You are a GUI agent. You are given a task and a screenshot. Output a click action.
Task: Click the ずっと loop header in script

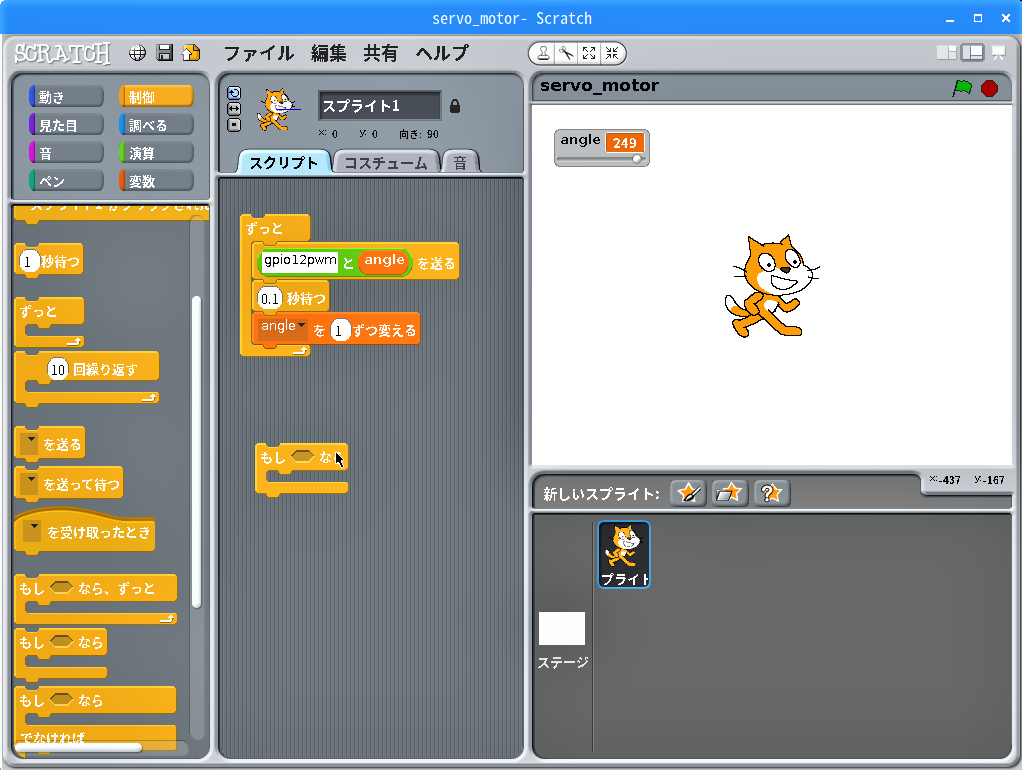point(275,228)
